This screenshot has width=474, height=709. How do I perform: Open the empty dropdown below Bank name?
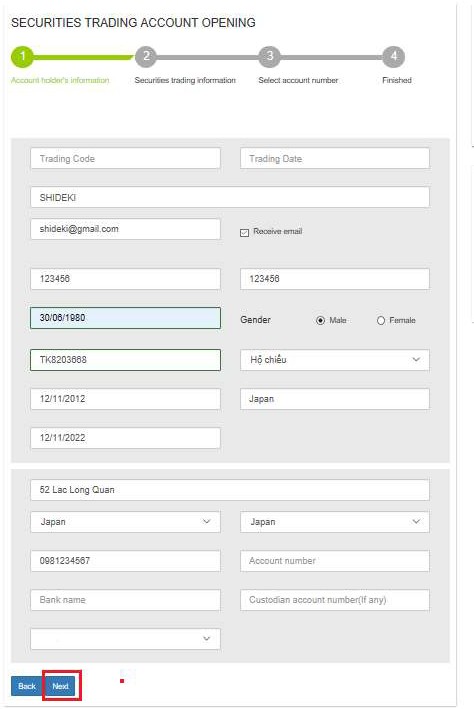pos(125,639)
